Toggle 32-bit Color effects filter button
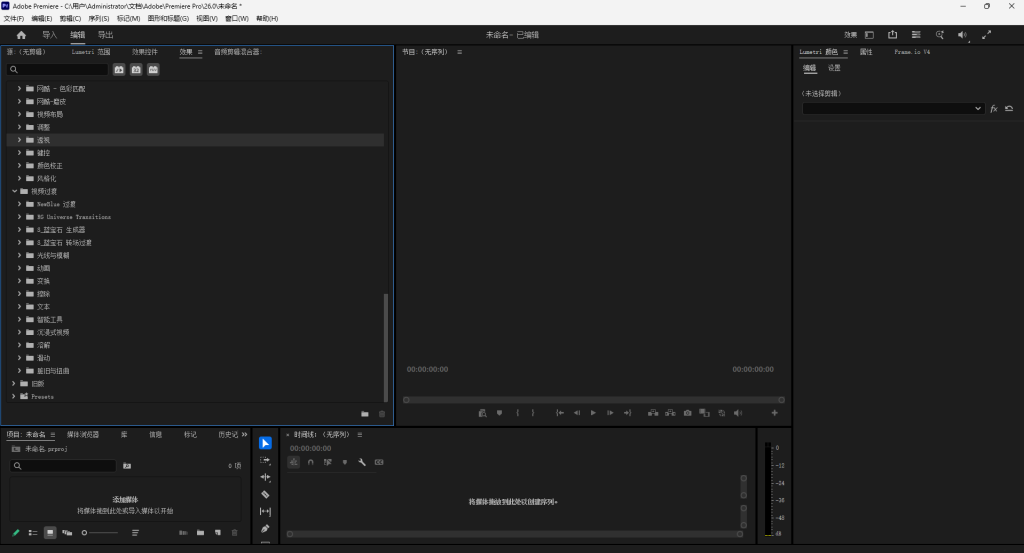 (136, 69)
